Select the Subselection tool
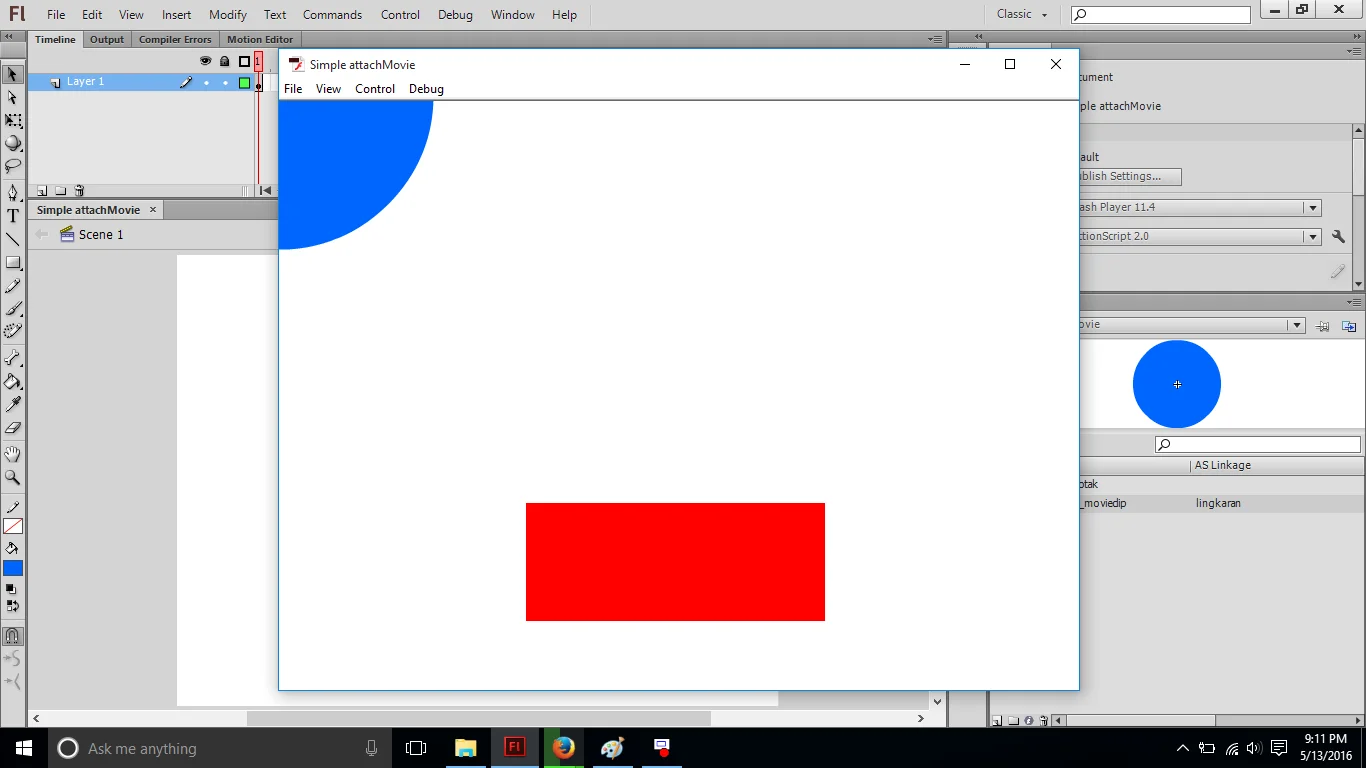This screenshot has width=1366, height=768. (x=12, y=98)
